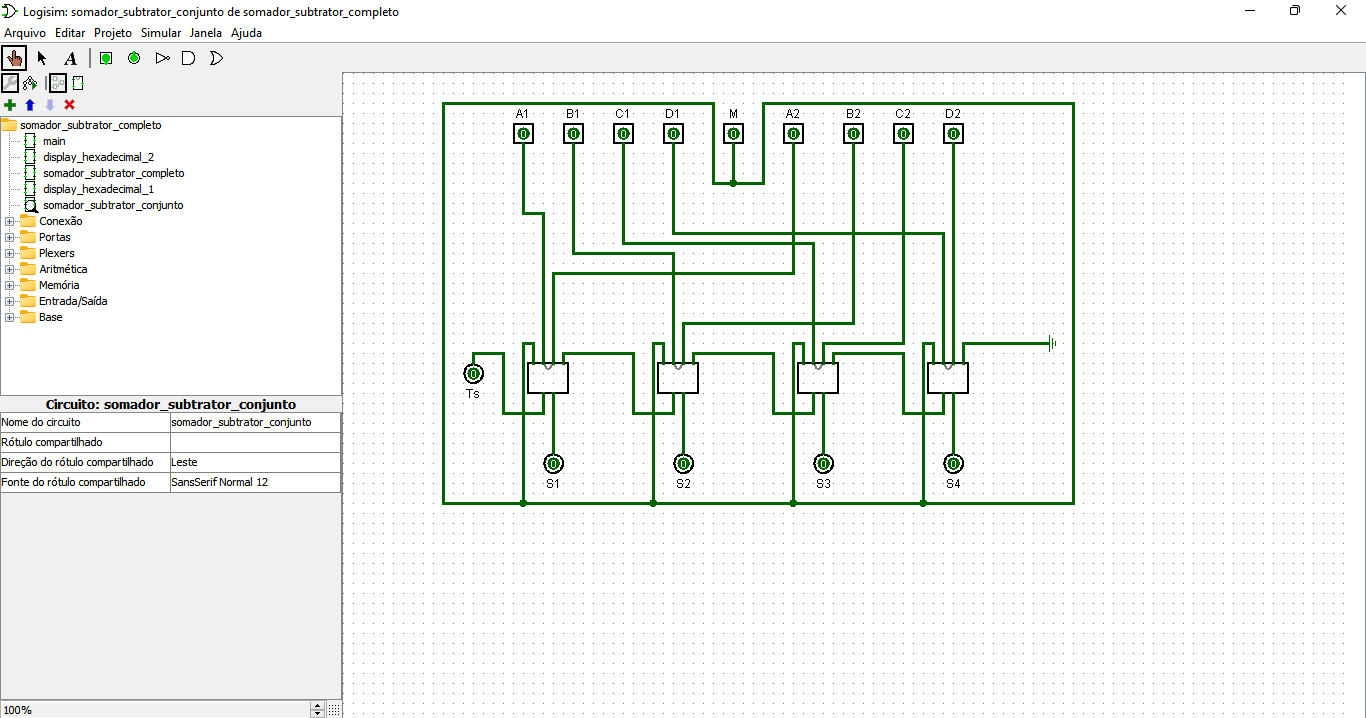The image size is (1366, 718).
Task: Toggle input pin B2
Action: pos(853,134)
